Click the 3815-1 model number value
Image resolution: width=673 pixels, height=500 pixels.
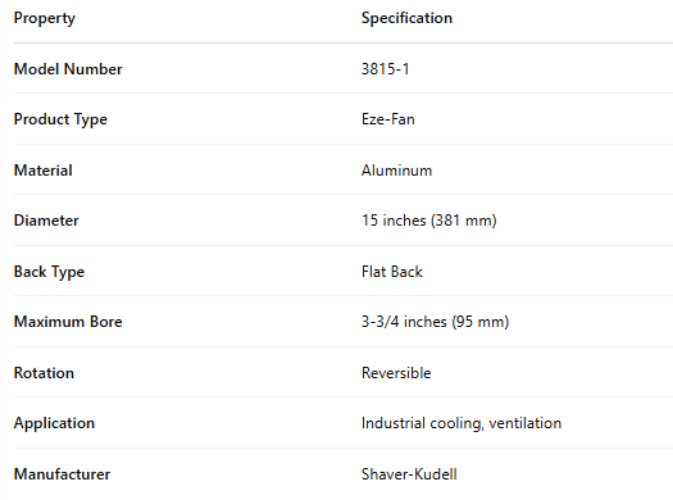(385, 70)
